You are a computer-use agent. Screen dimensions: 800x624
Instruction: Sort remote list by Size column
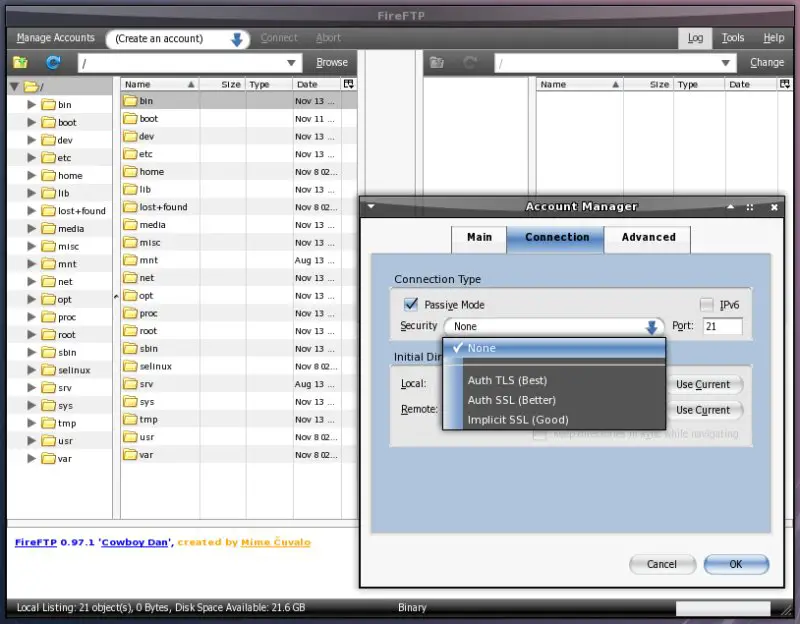tap(647, 84)
